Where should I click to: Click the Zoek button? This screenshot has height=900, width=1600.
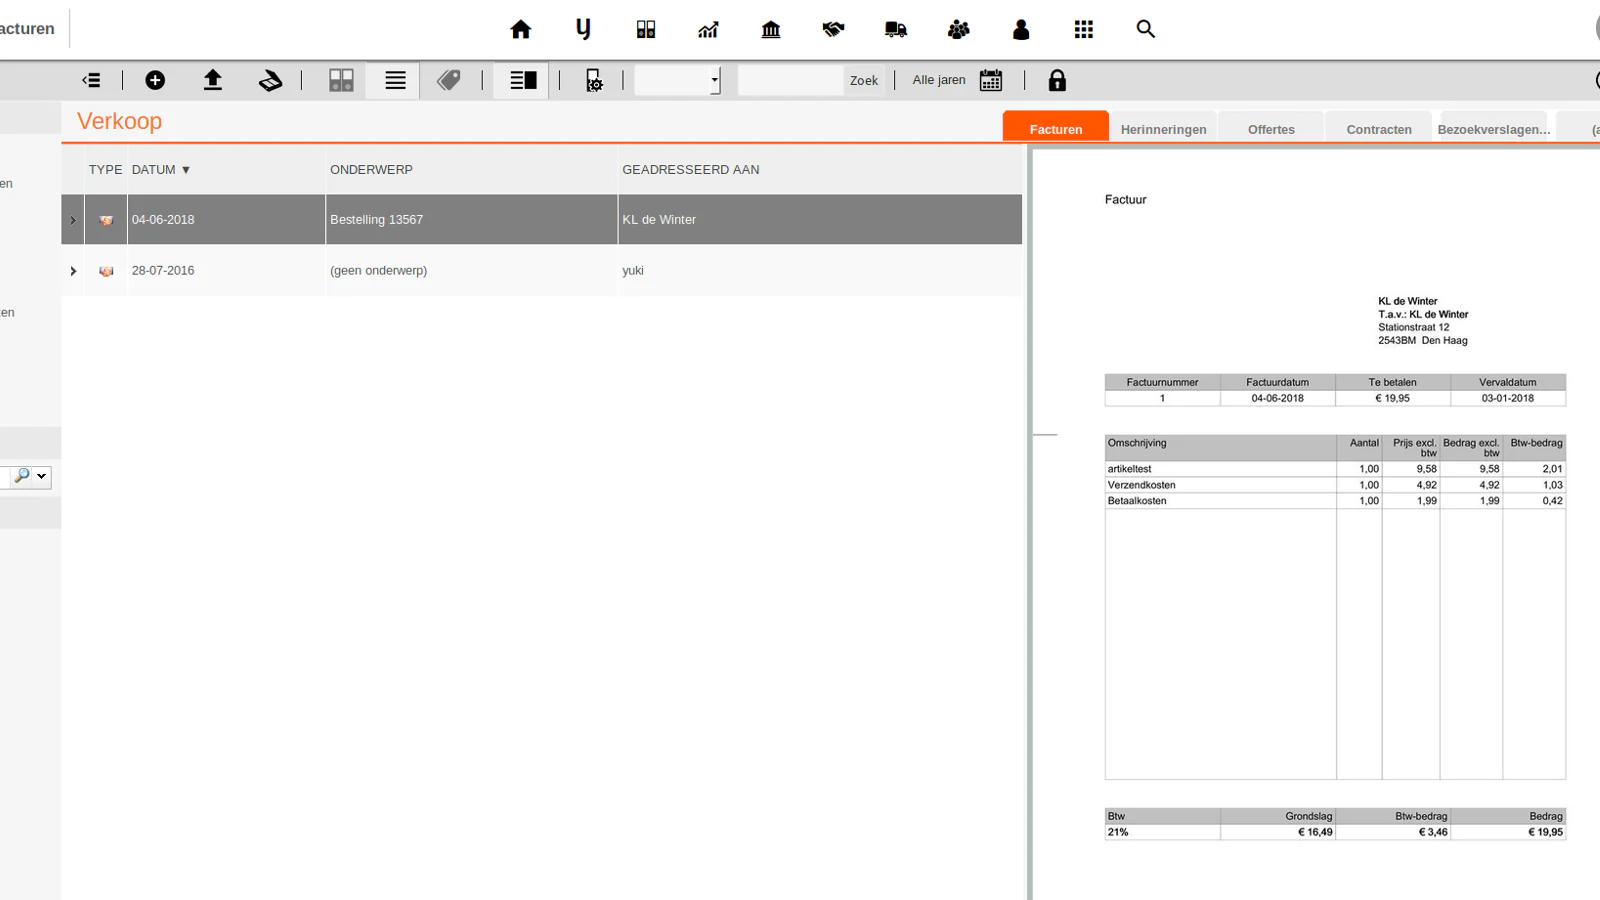pos(864,80)
